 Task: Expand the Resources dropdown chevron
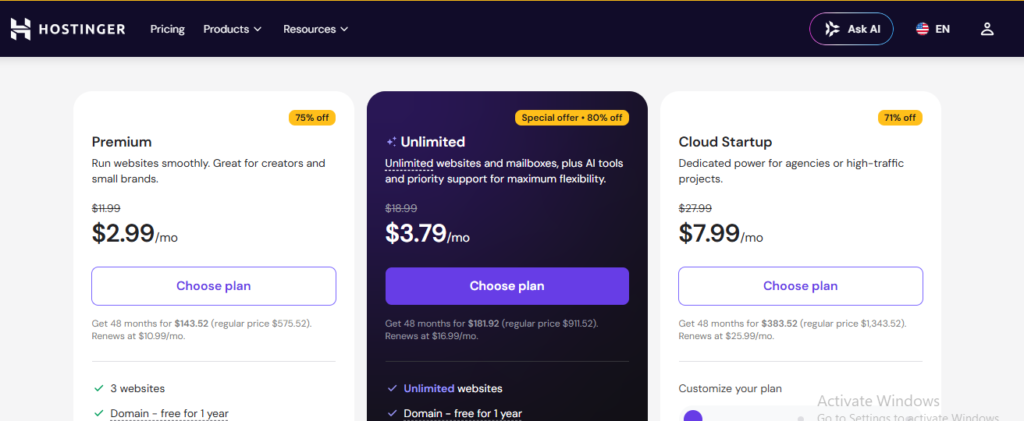(x=344, y=29)
